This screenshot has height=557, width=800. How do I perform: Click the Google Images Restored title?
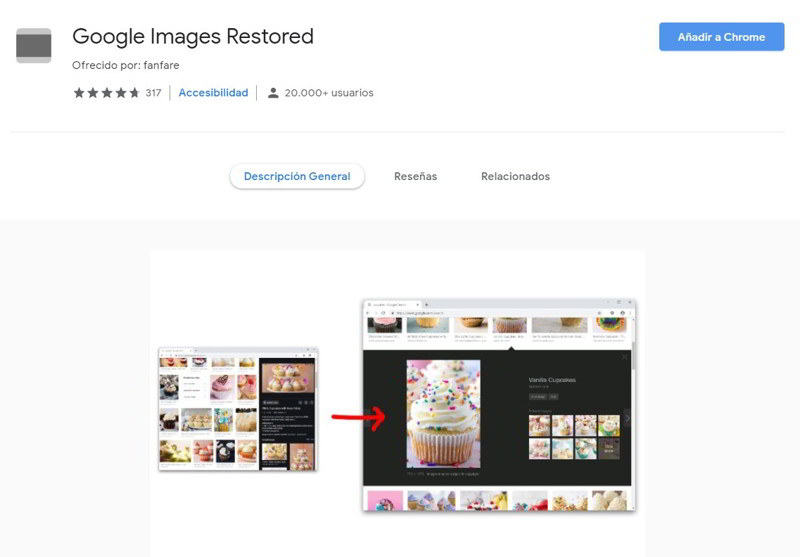click(x=193, y=37)
